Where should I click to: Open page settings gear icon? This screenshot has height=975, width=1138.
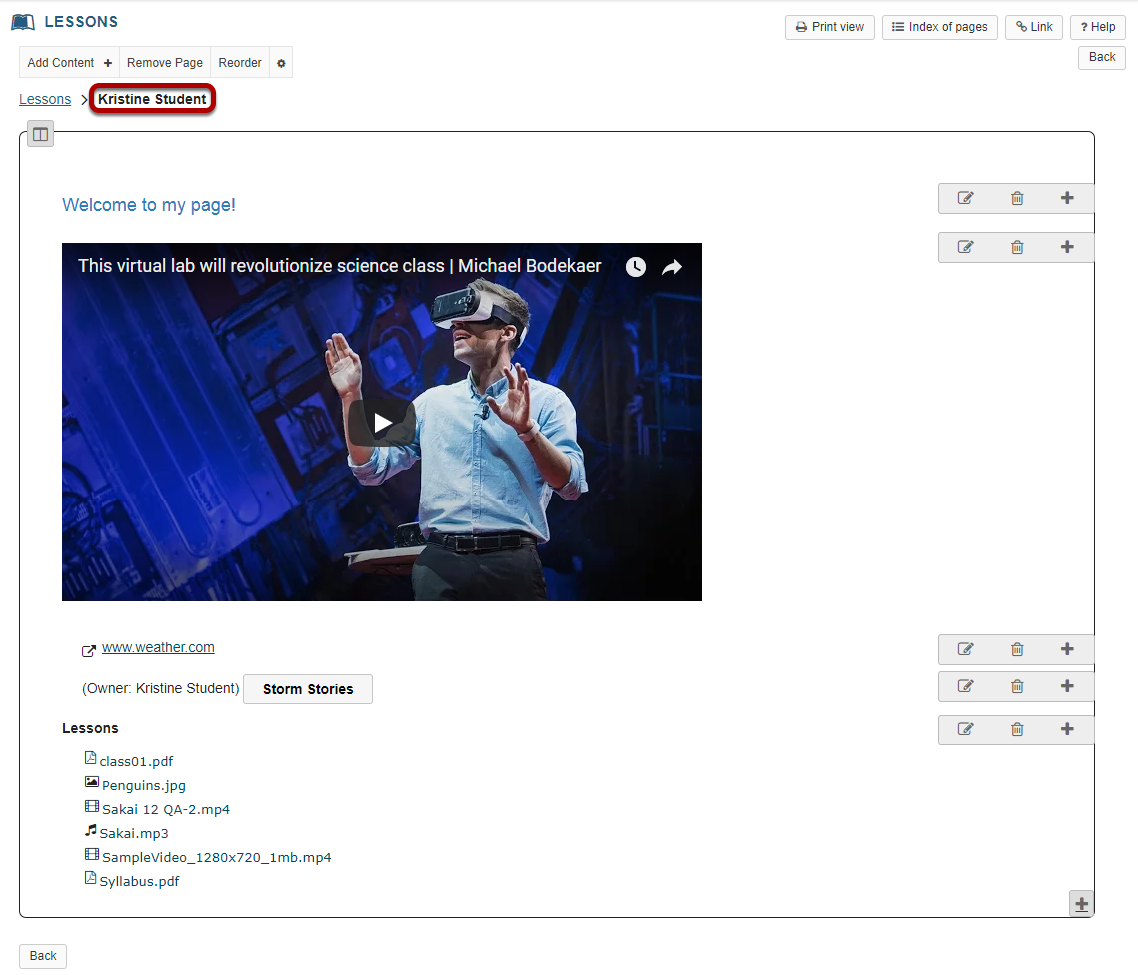click(x=281, y=63)
